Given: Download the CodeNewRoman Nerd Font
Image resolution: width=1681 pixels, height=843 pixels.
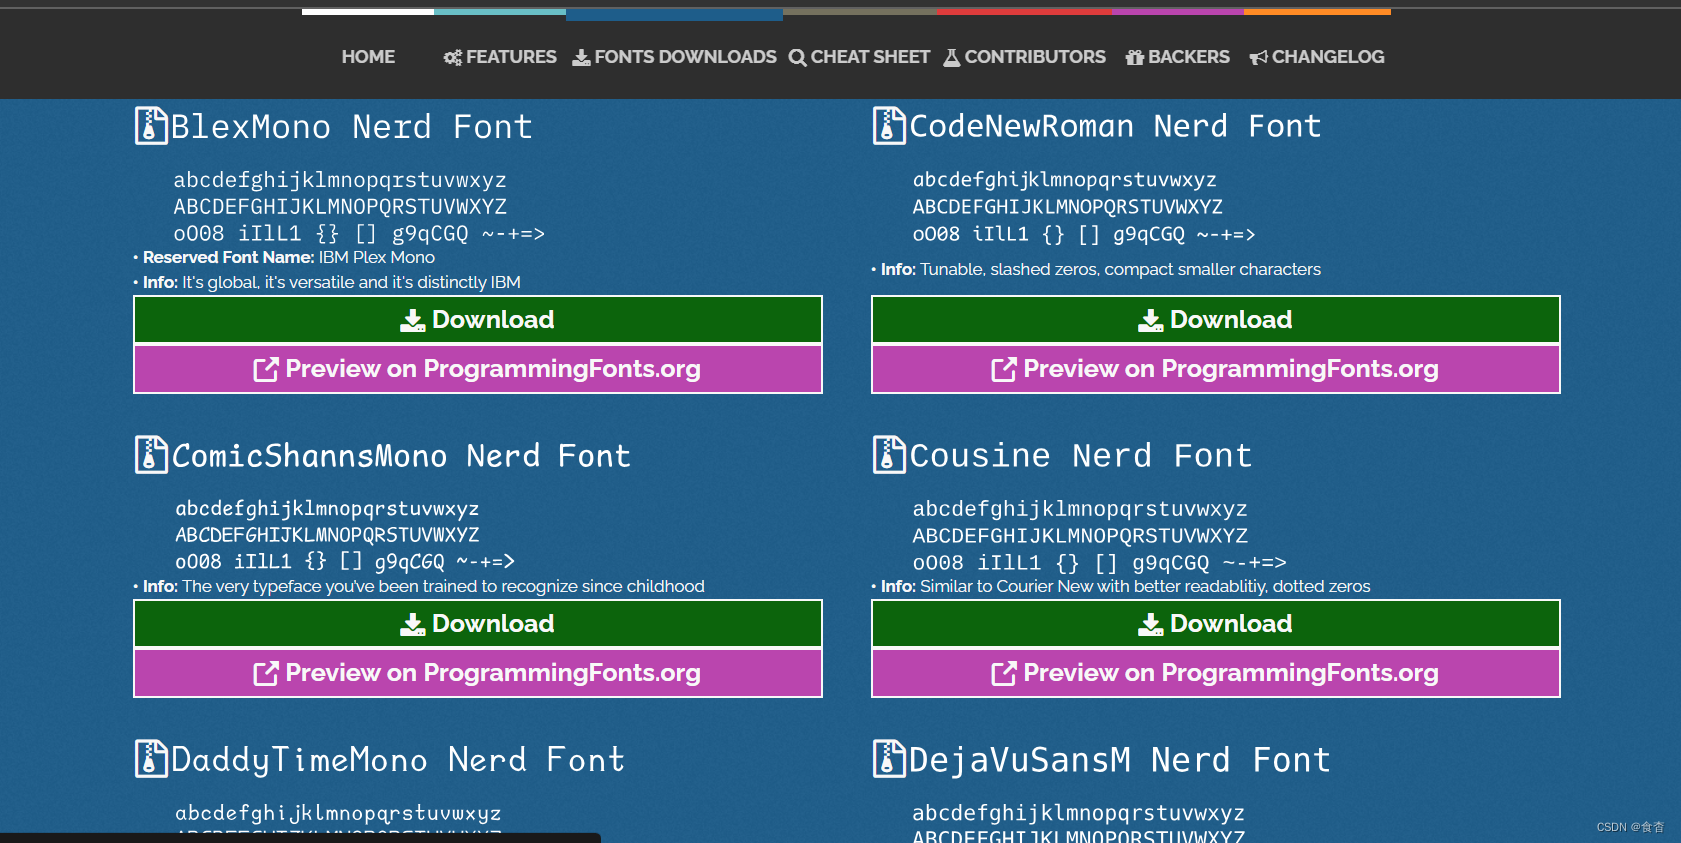Looking at the screenshot, I should 1216,320.
